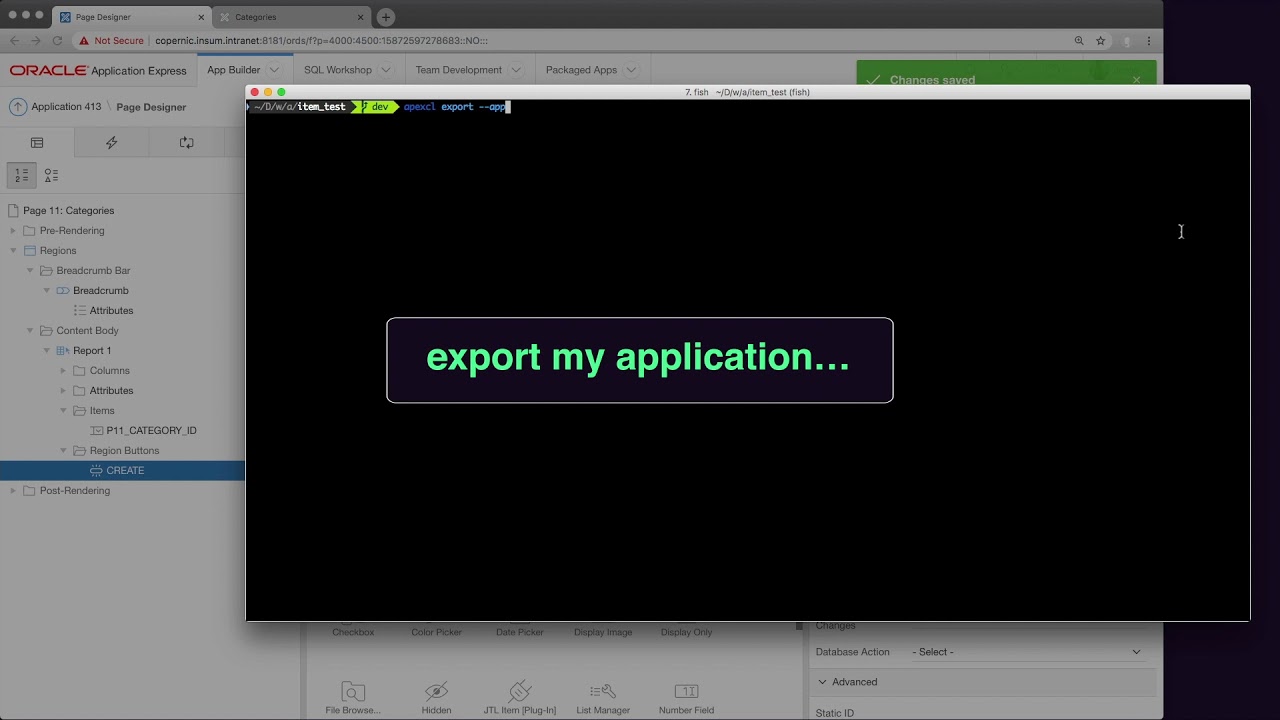Click the browser back arrow

14,41
